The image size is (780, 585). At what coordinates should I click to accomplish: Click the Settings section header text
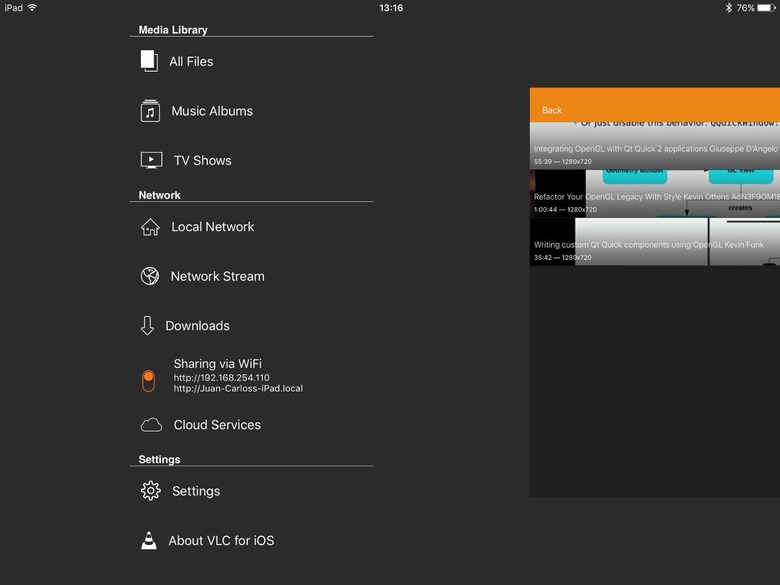coord(159,459)
